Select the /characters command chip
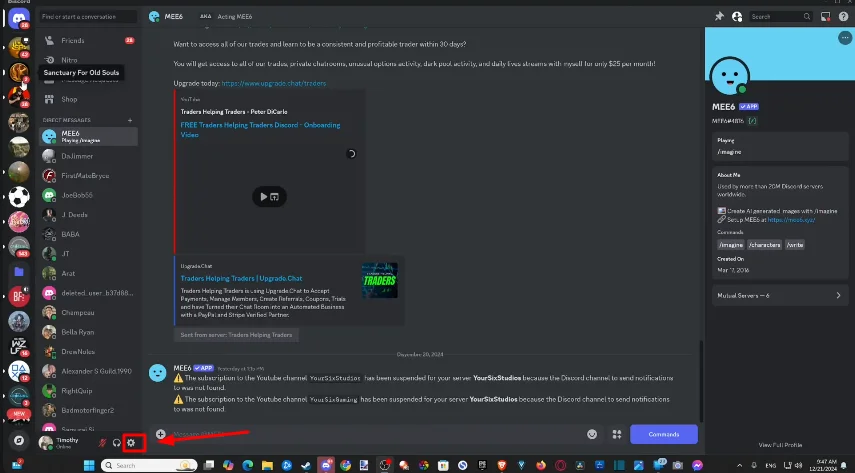The width and height of the screenshot is (855, 473). point(764,245)
